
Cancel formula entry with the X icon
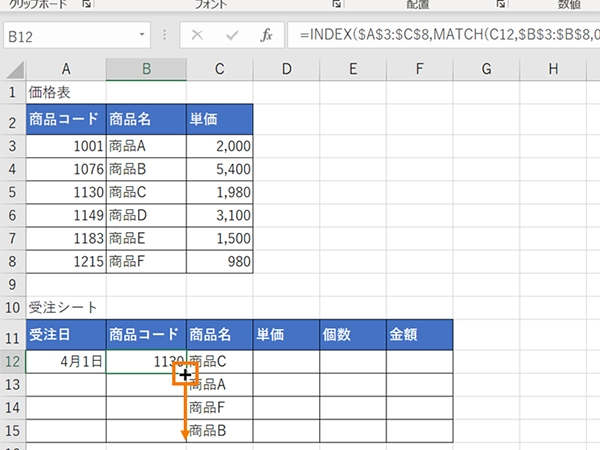pyautogui.click(x=197, y=35)
